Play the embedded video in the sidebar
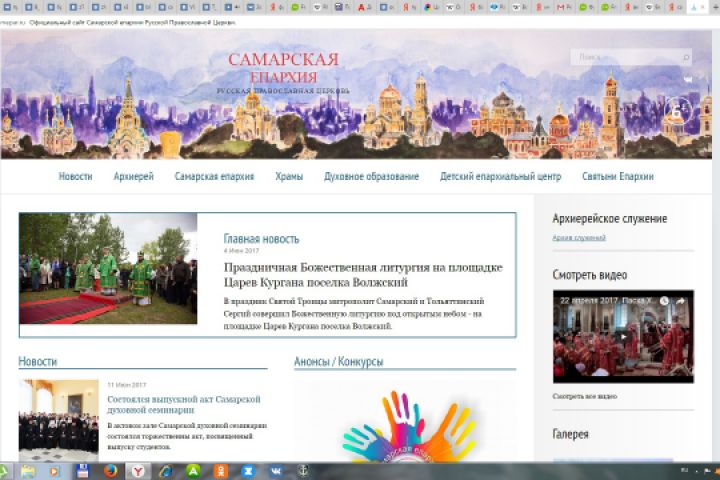720x480 pixels. (623, 337)
